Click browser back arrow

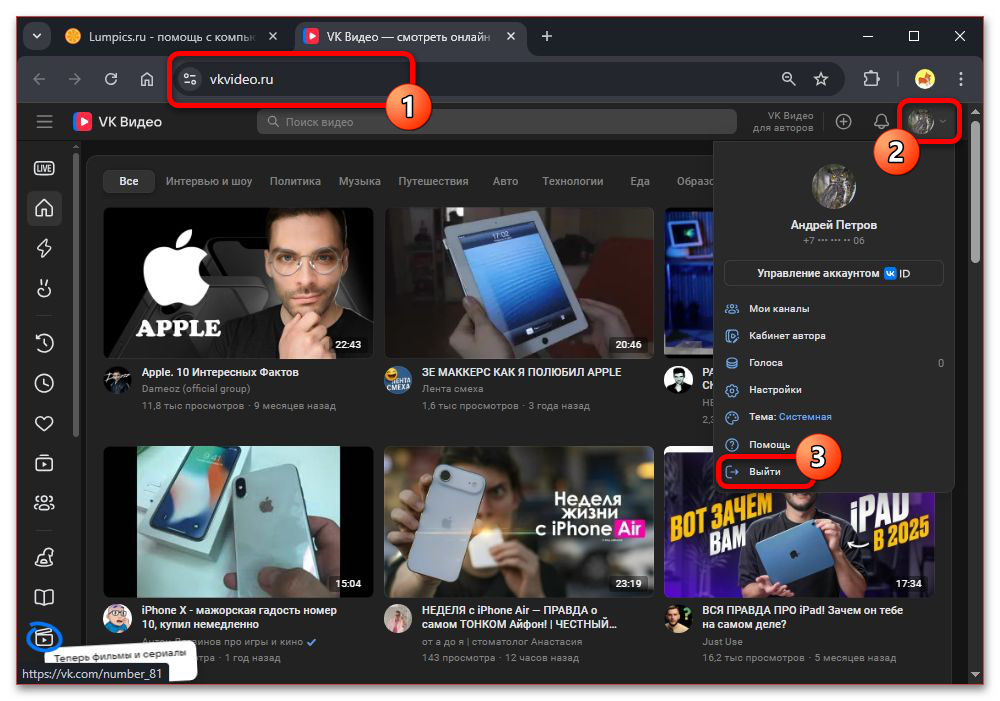tap(40, 79)
